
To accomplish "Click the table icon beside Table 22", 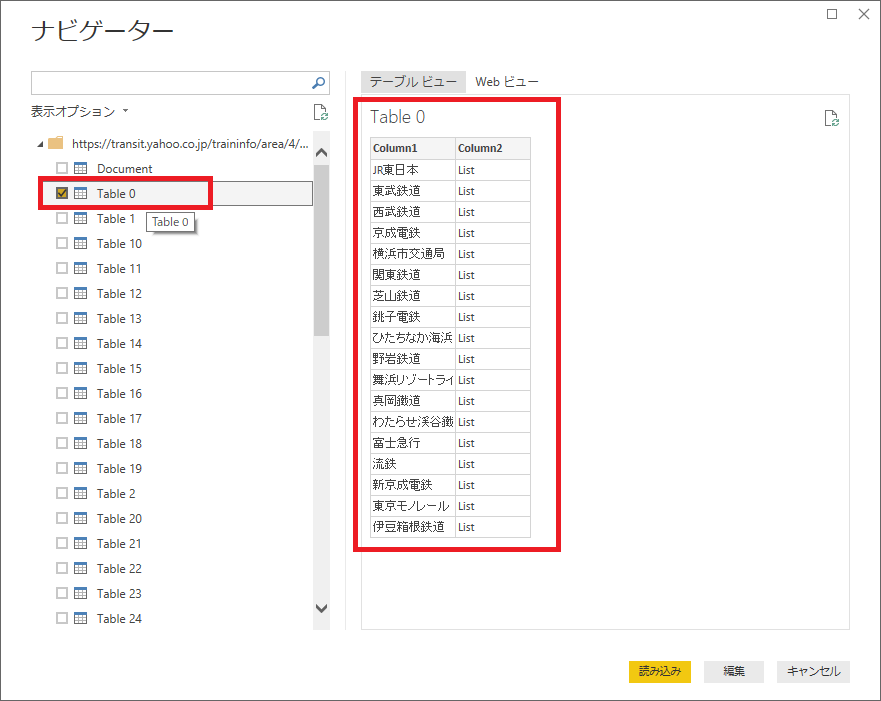I will click(81, 568).
